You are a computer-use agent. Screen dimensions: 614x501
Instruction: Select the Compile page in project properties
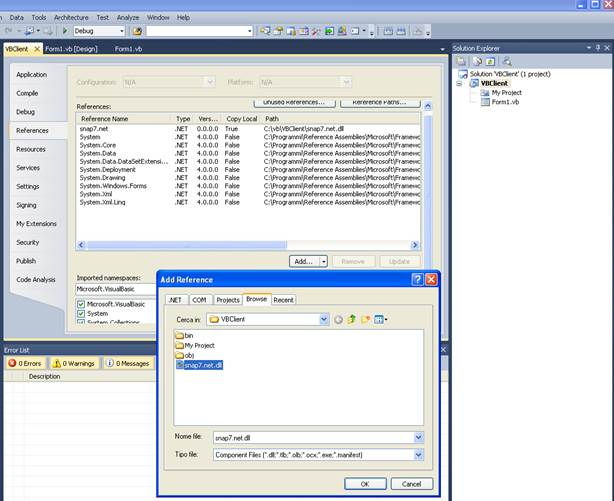(x=27, y=93)
